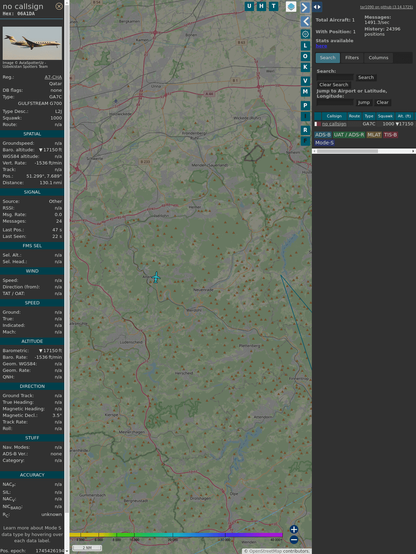Image resolution: width=416 pixels, height=554 pixels.
Task: Open the A7-CHA registration link
Action: (x=53, y=77)
